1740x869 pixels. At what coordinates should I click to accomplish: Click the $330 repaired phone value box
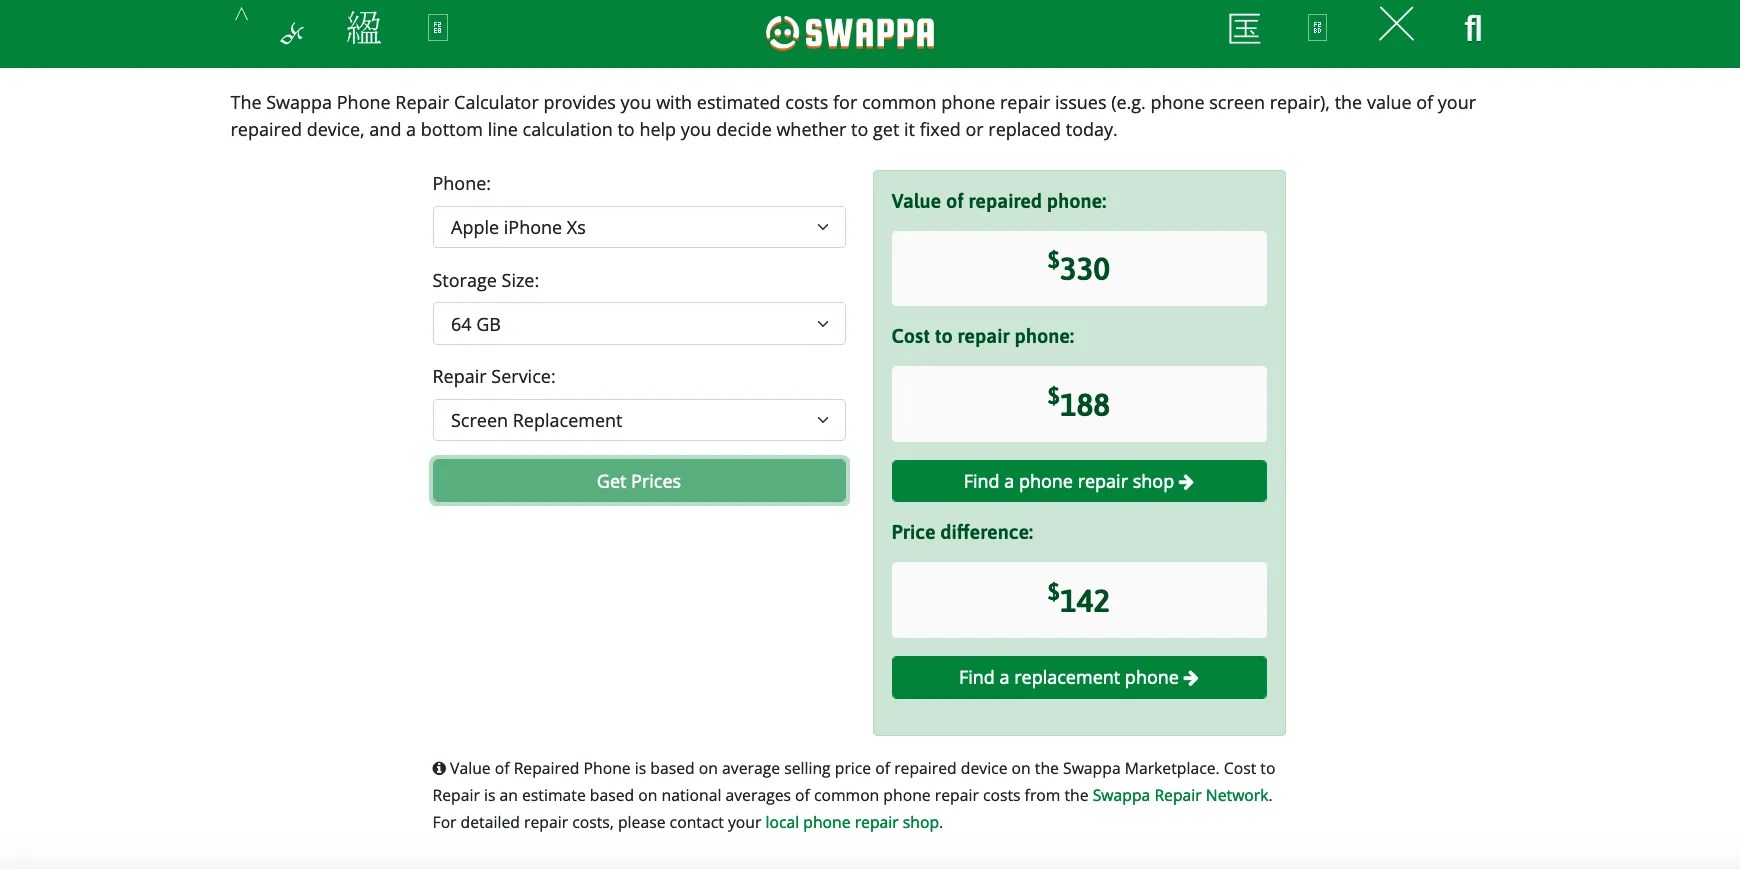(x=1079, y=268)
